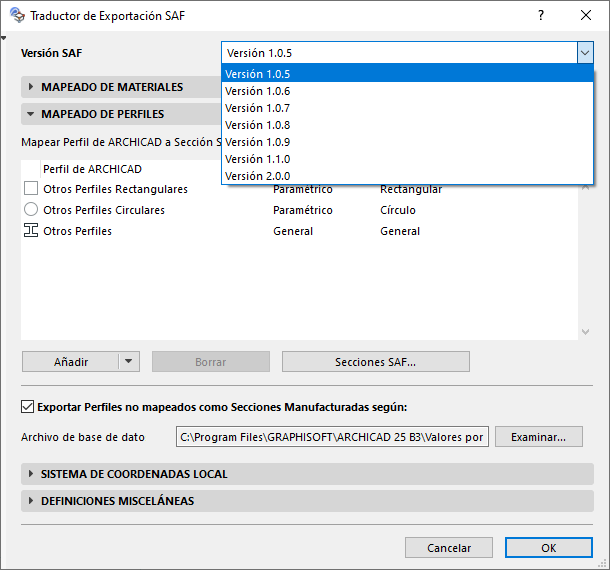Select Versión 1.1.0 entry
The width and height of the screenshot is (610, 570).
click(407, 159)
